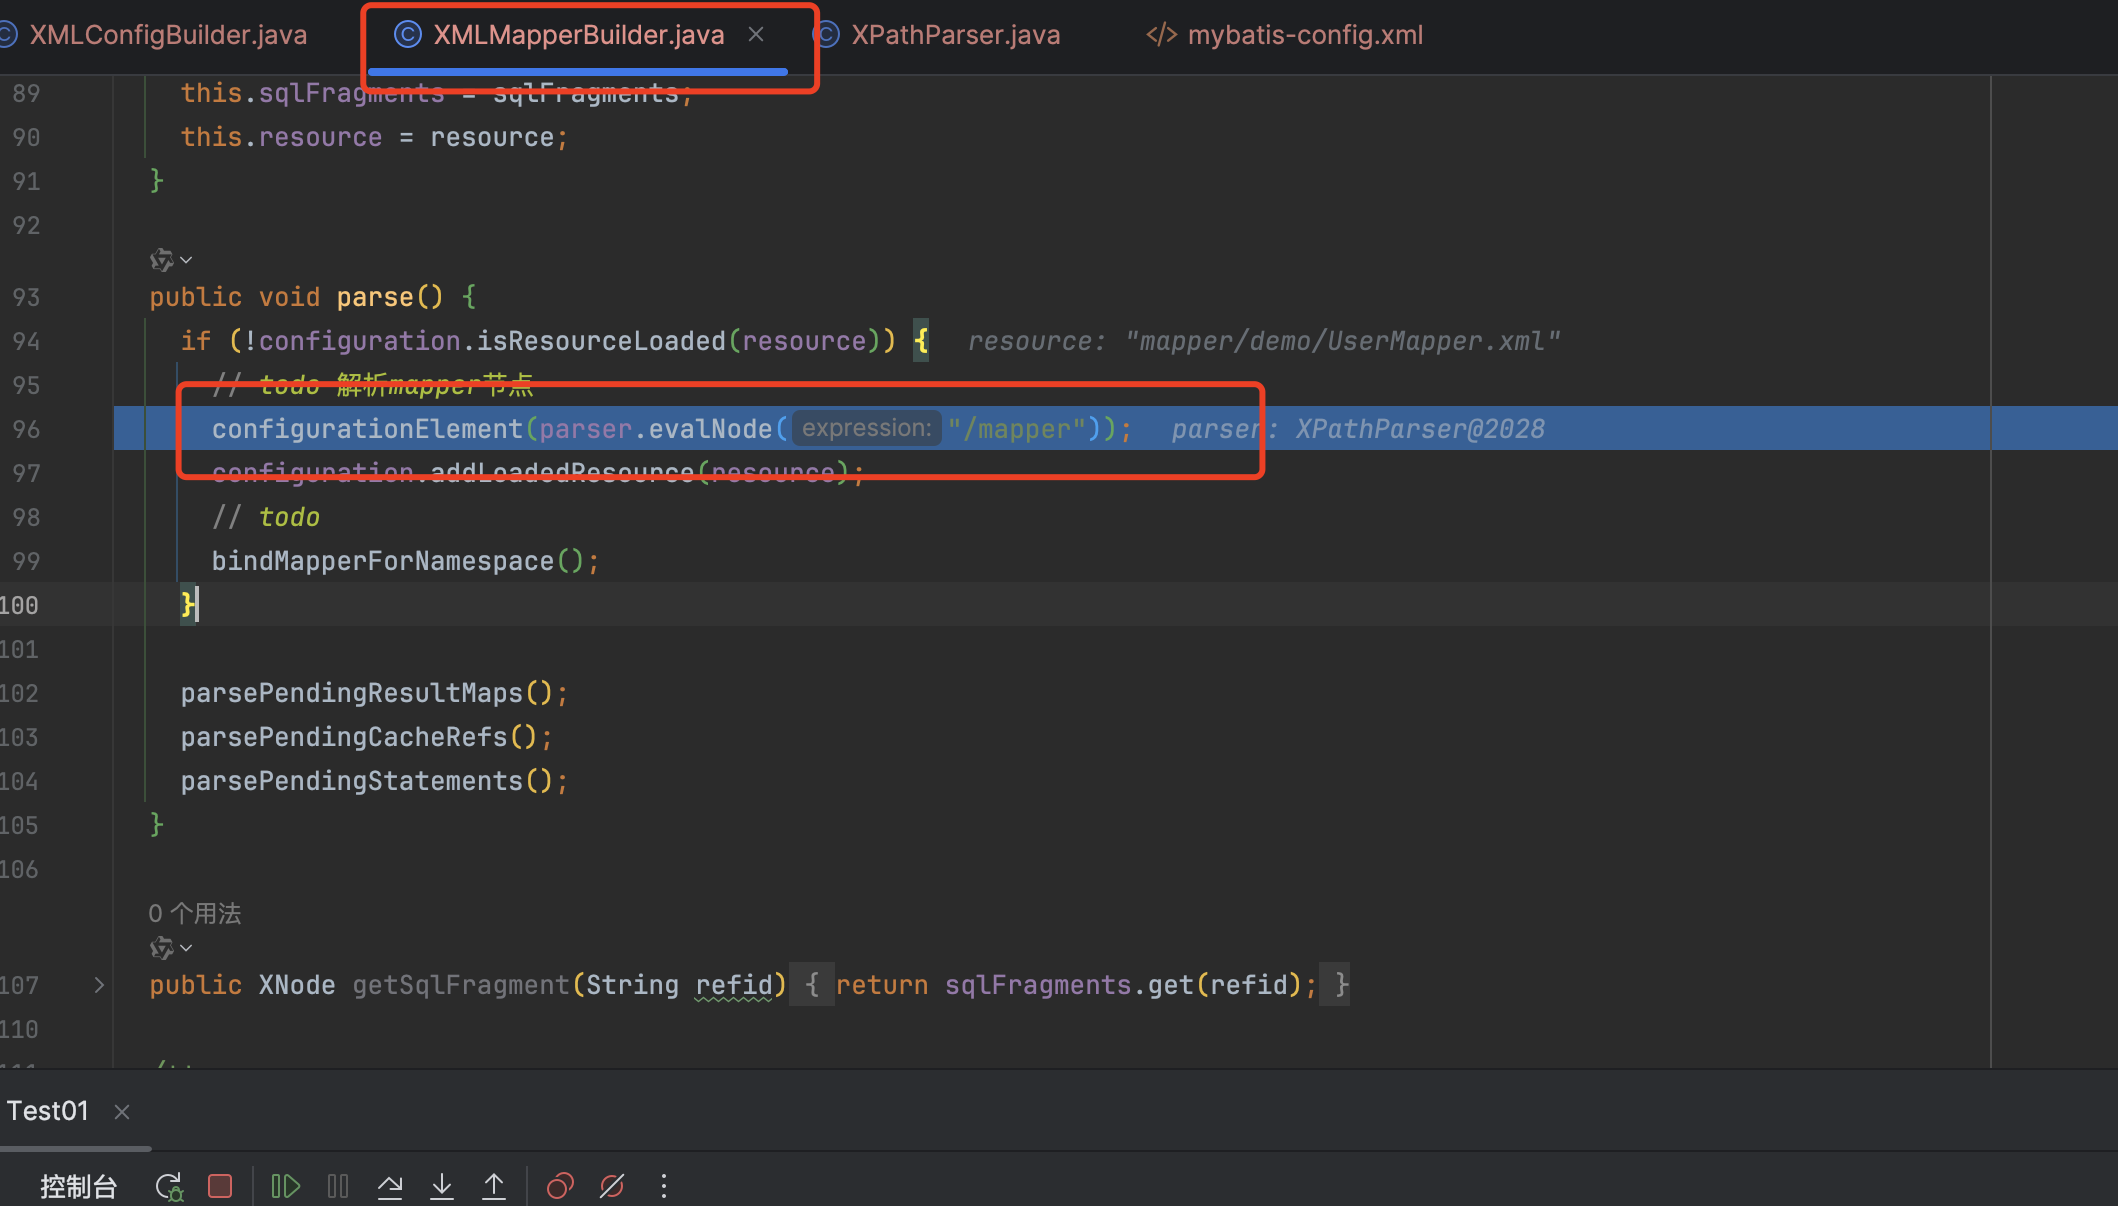Stop the running debug session
Image resolution: width=2118 pixels, height=1206 pixels.
click(220, 1187)
